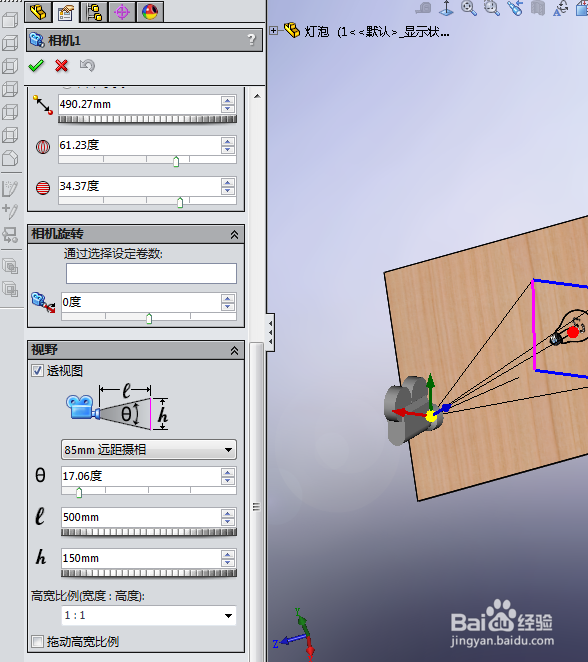
Task: Click the horizontal-striped sphere latitude icon
Action: (43, 187)
